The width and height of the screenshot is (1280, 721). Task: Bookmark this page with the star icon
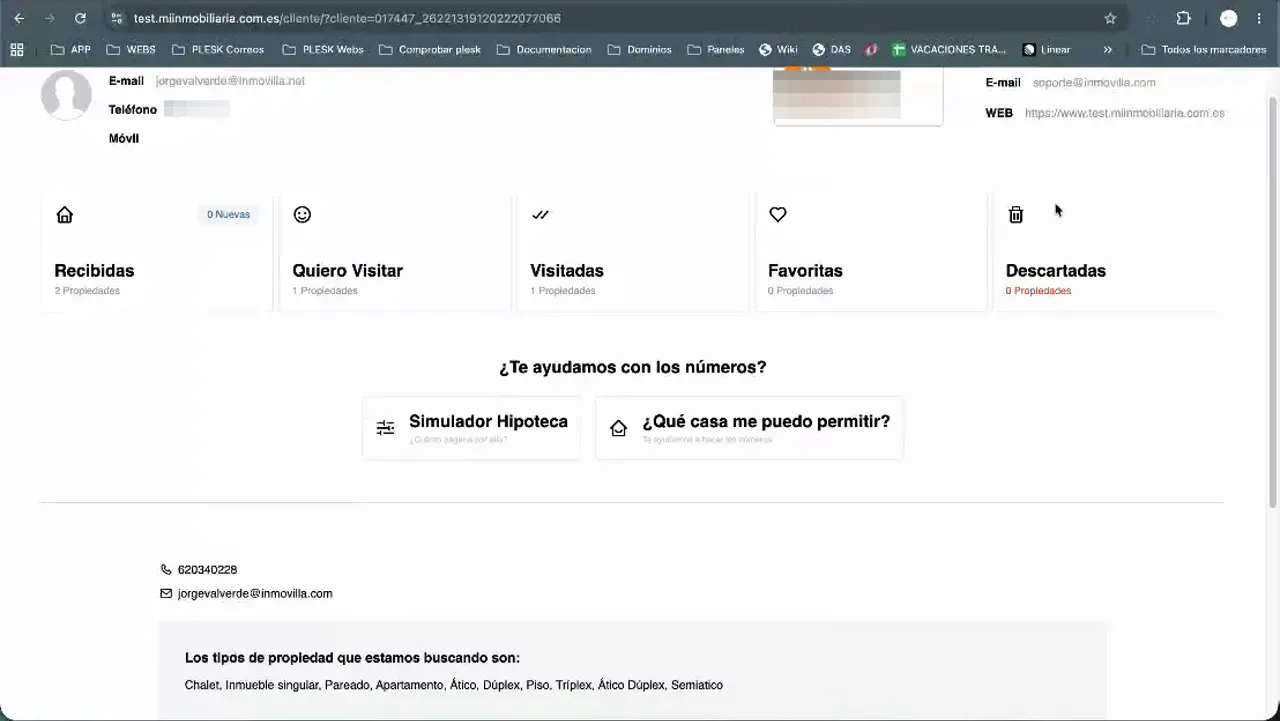click(x=1110, y=18)
